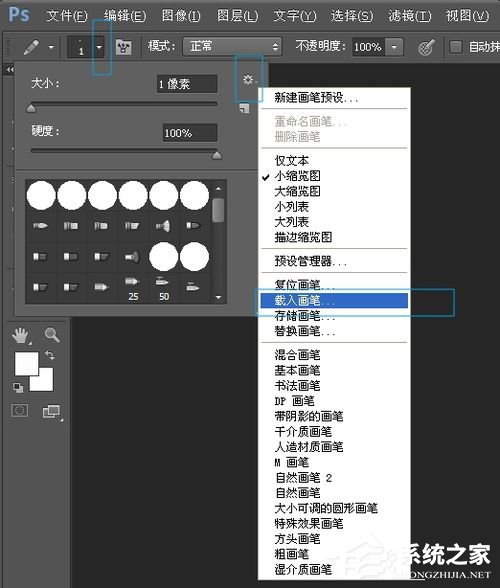Open the 选择(S) menu
500x588 pixels.
tap(352, 16)
